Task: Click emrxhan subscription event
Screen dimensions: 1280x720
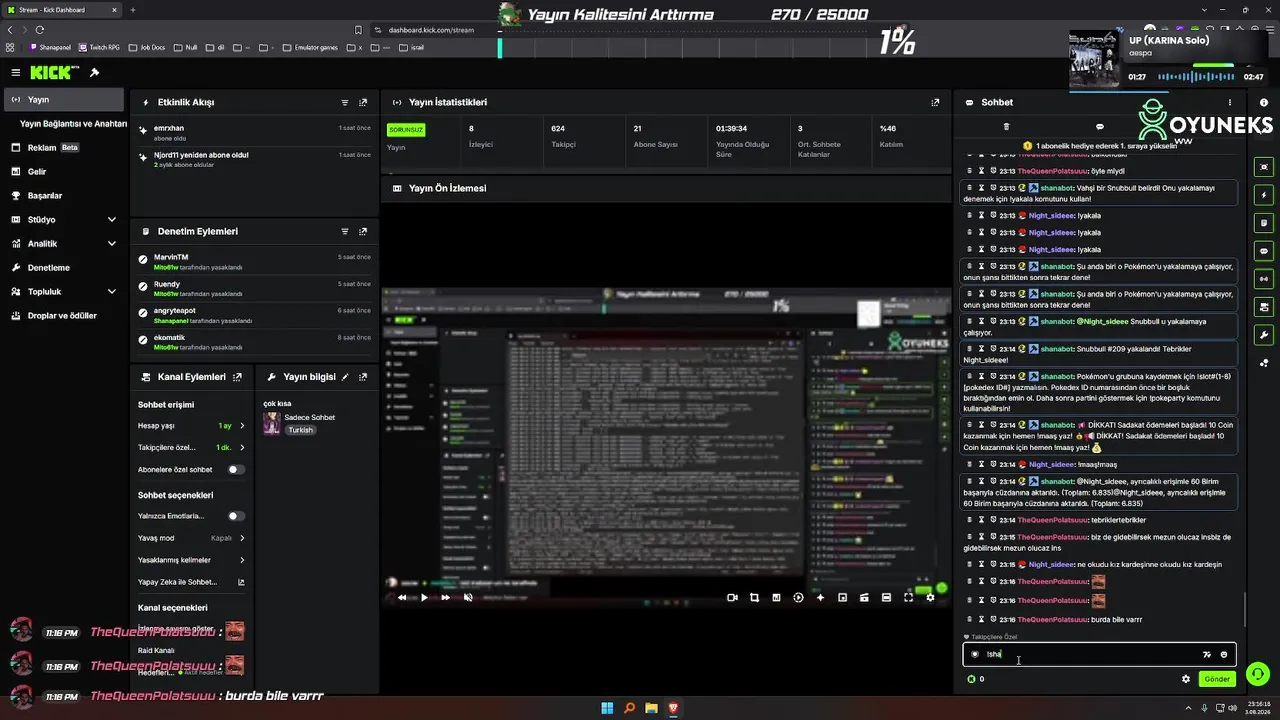Action: pyautogui.click(x=255, y=133)
